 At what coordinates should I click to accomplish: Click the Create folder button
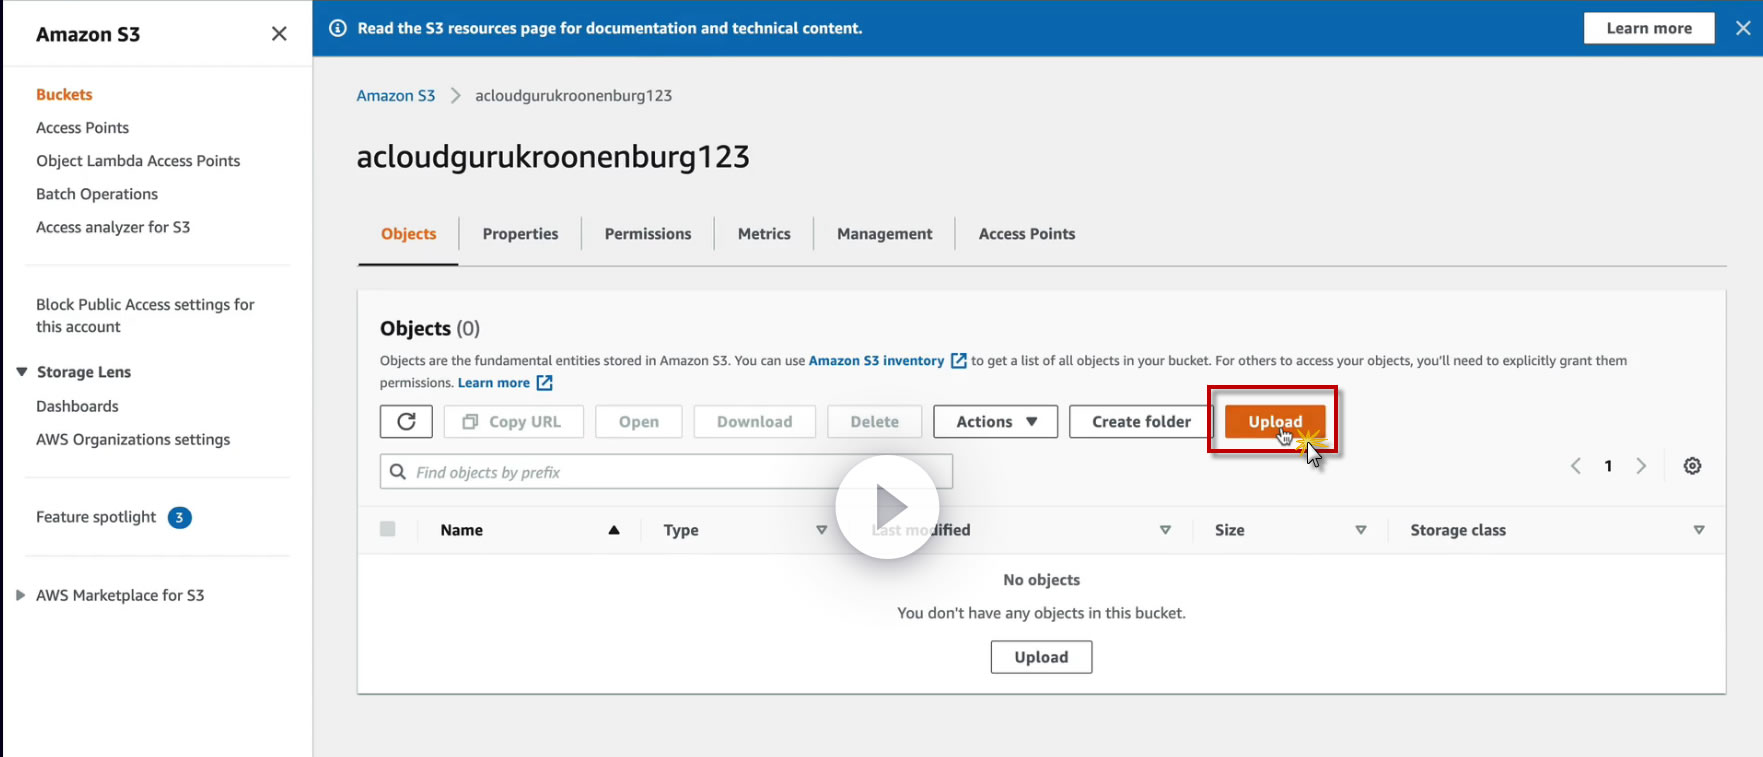click(x=1141, y=422)
